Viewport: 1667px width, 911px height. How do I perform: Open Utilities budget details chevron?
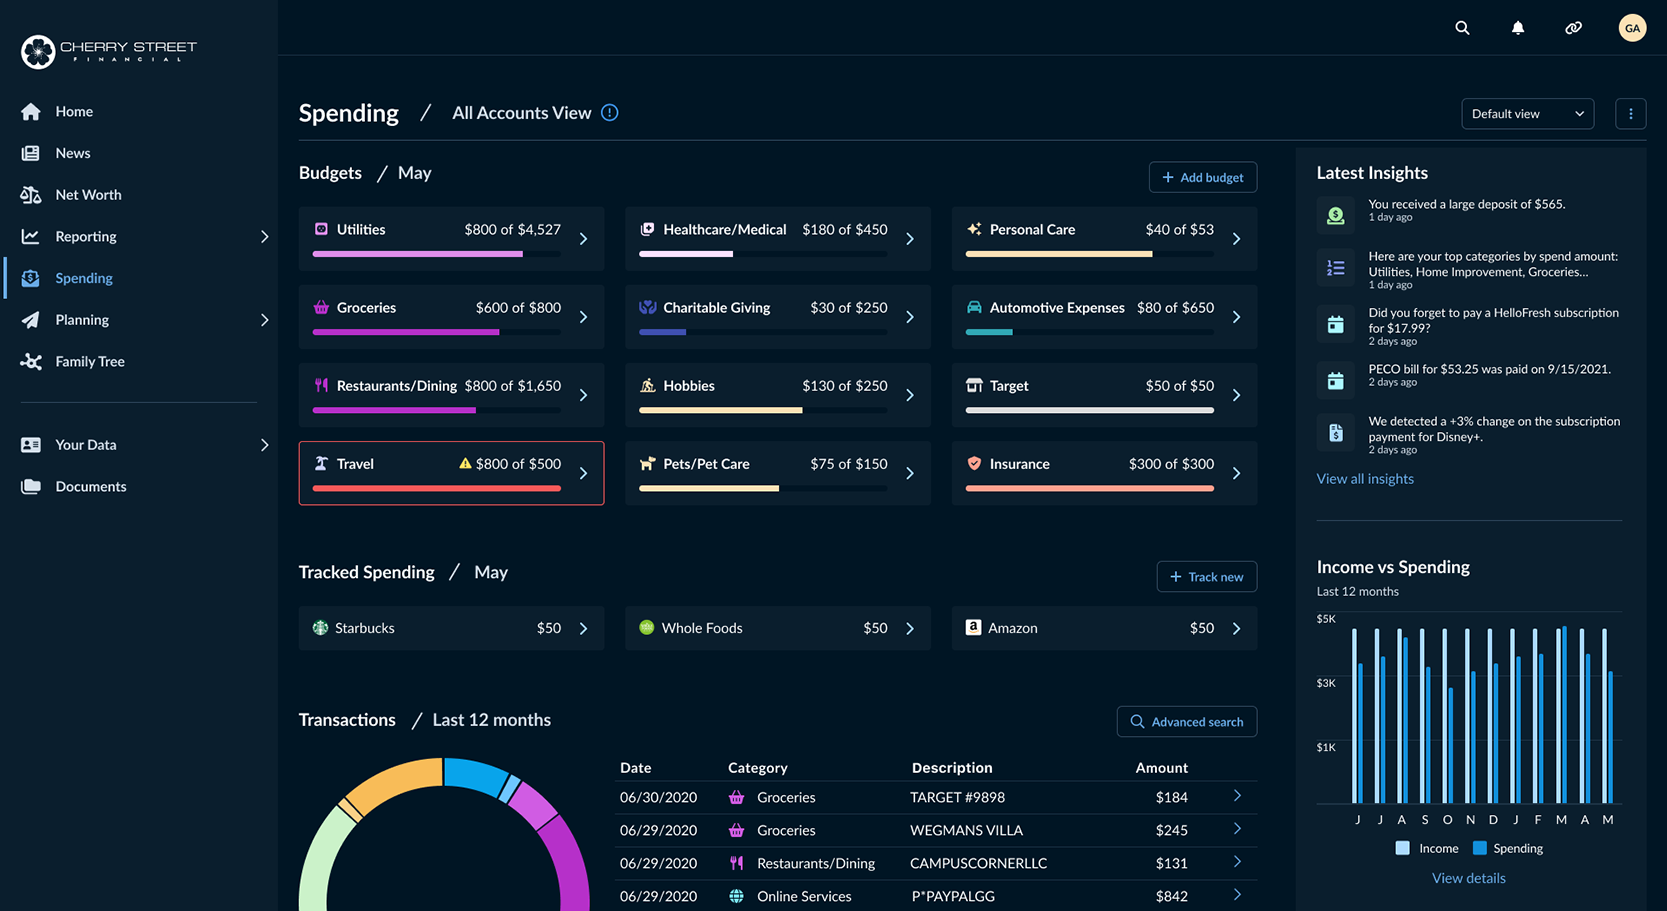pyautogui.click(x=584, y=239)
